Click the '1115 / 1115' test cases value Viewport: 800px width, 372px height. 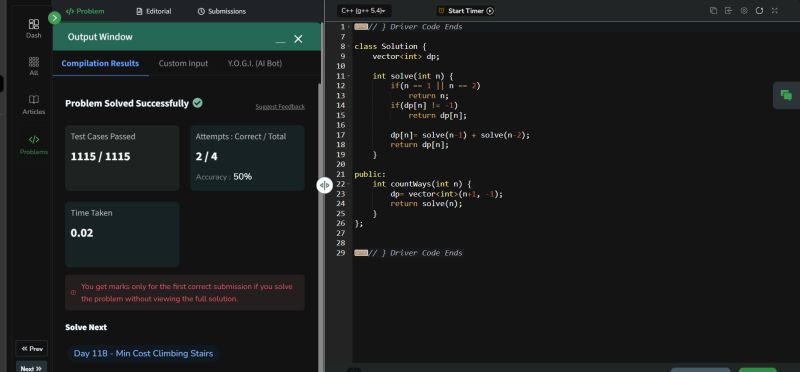coord(101,157)
